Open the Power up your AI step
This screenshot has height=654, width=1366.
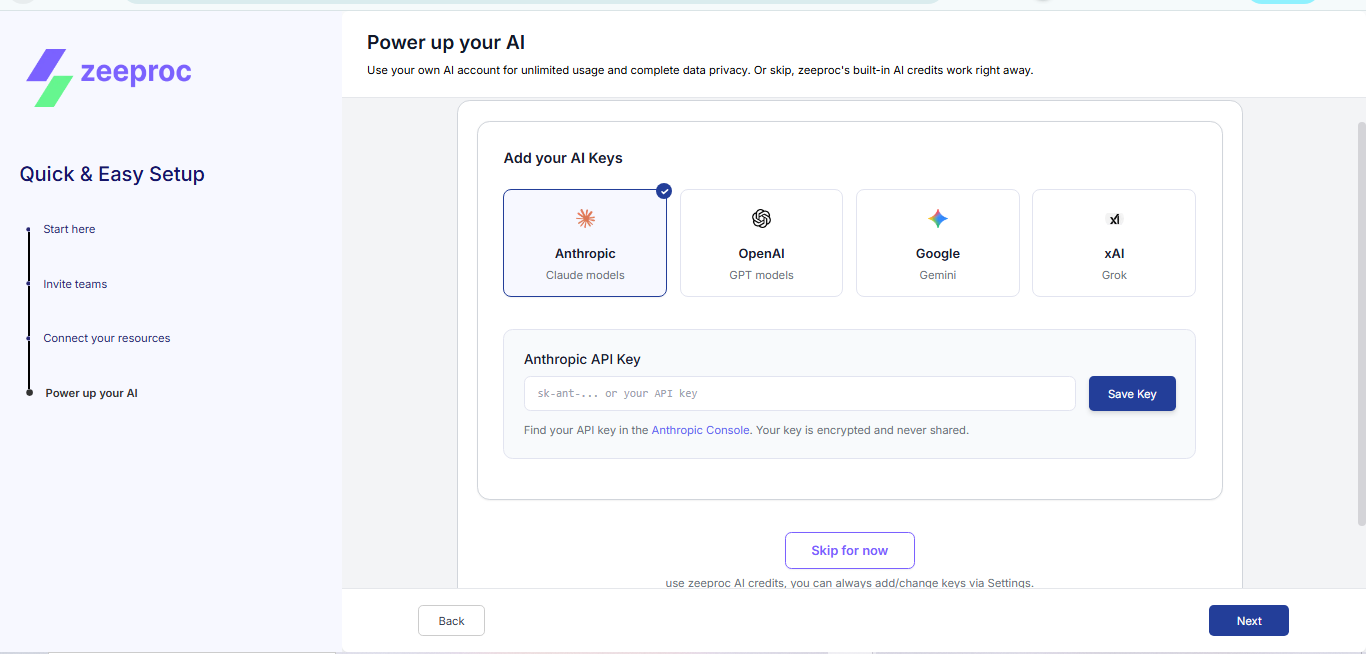click(92, 393)
